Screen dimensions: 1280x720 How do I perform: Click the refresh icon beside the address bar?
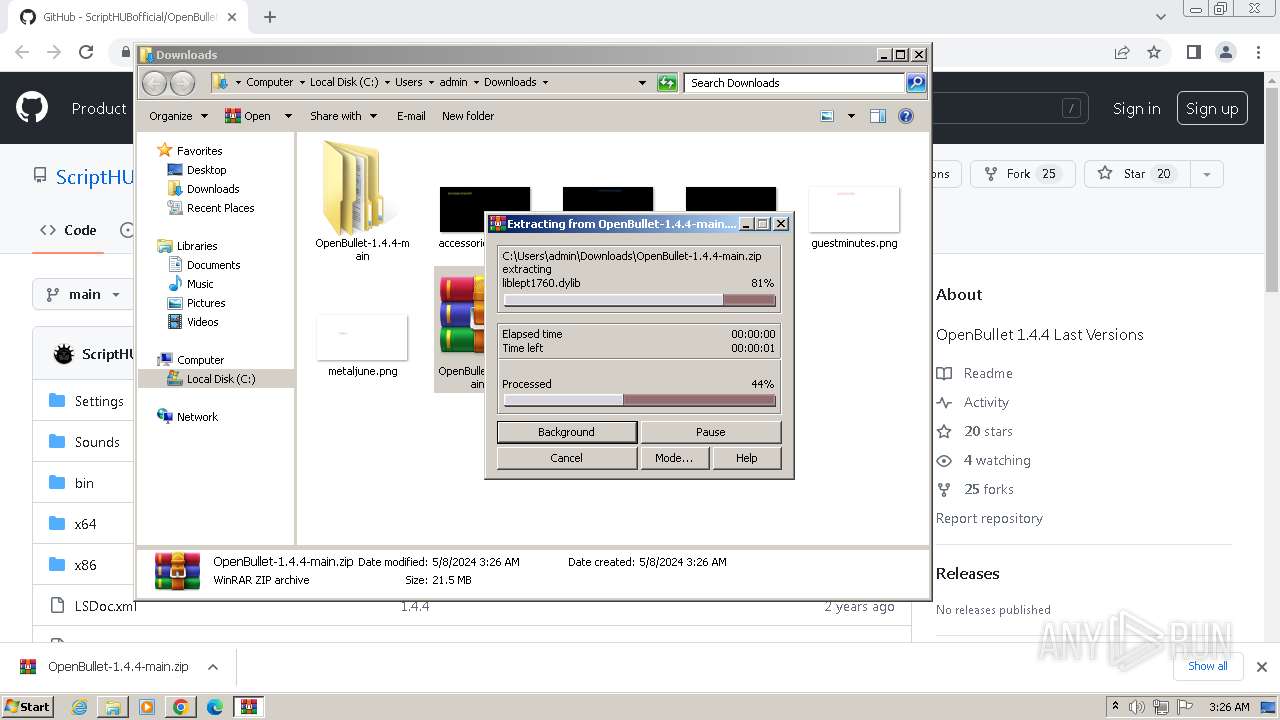(667, 83)
